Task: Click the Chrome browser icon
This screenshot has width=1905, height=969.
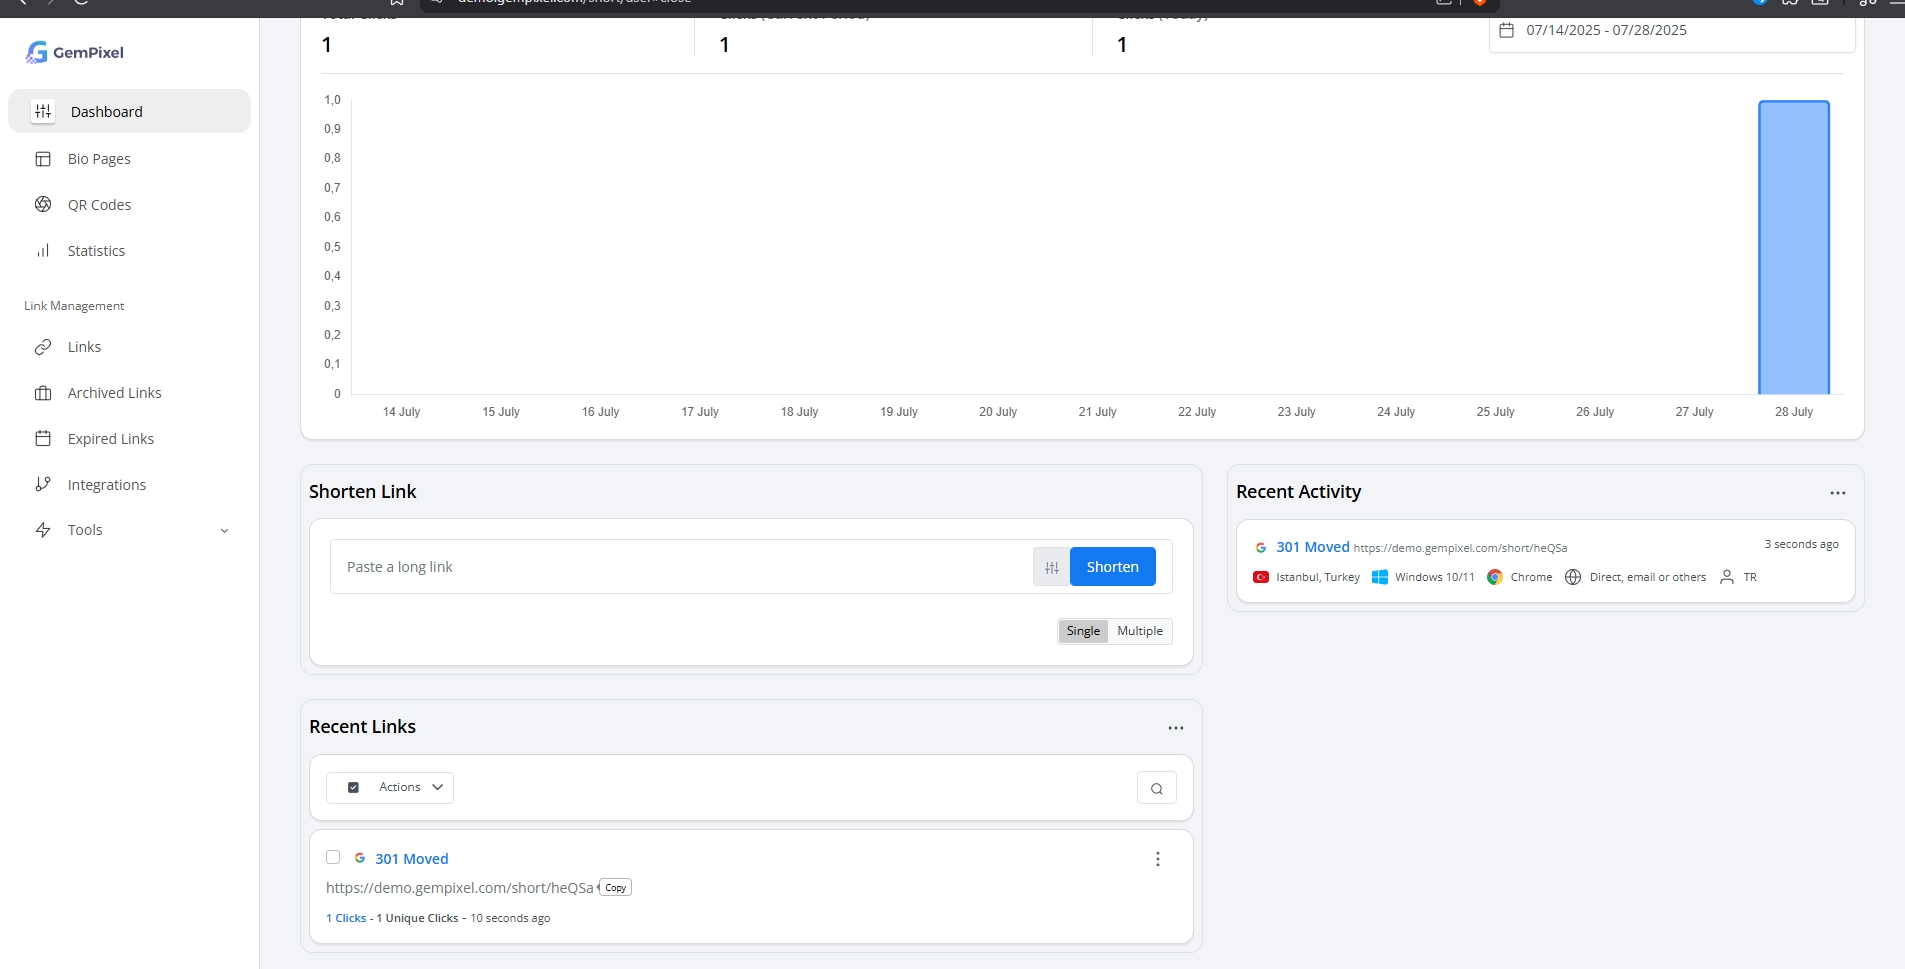Action: pos(1495,577)
